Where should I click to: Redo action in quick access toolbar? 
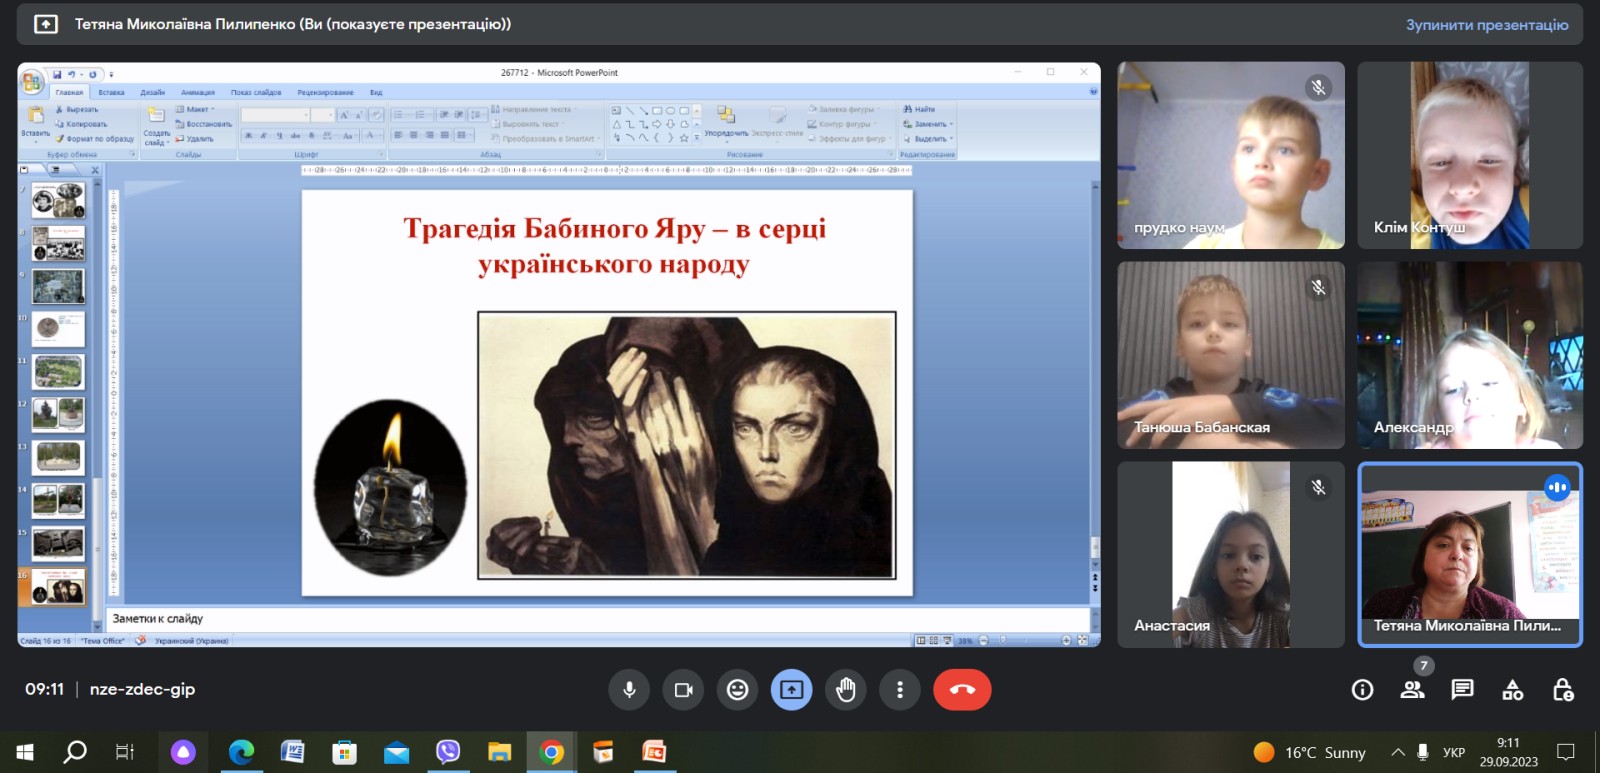pyautogui.click(x=93, y=74)
